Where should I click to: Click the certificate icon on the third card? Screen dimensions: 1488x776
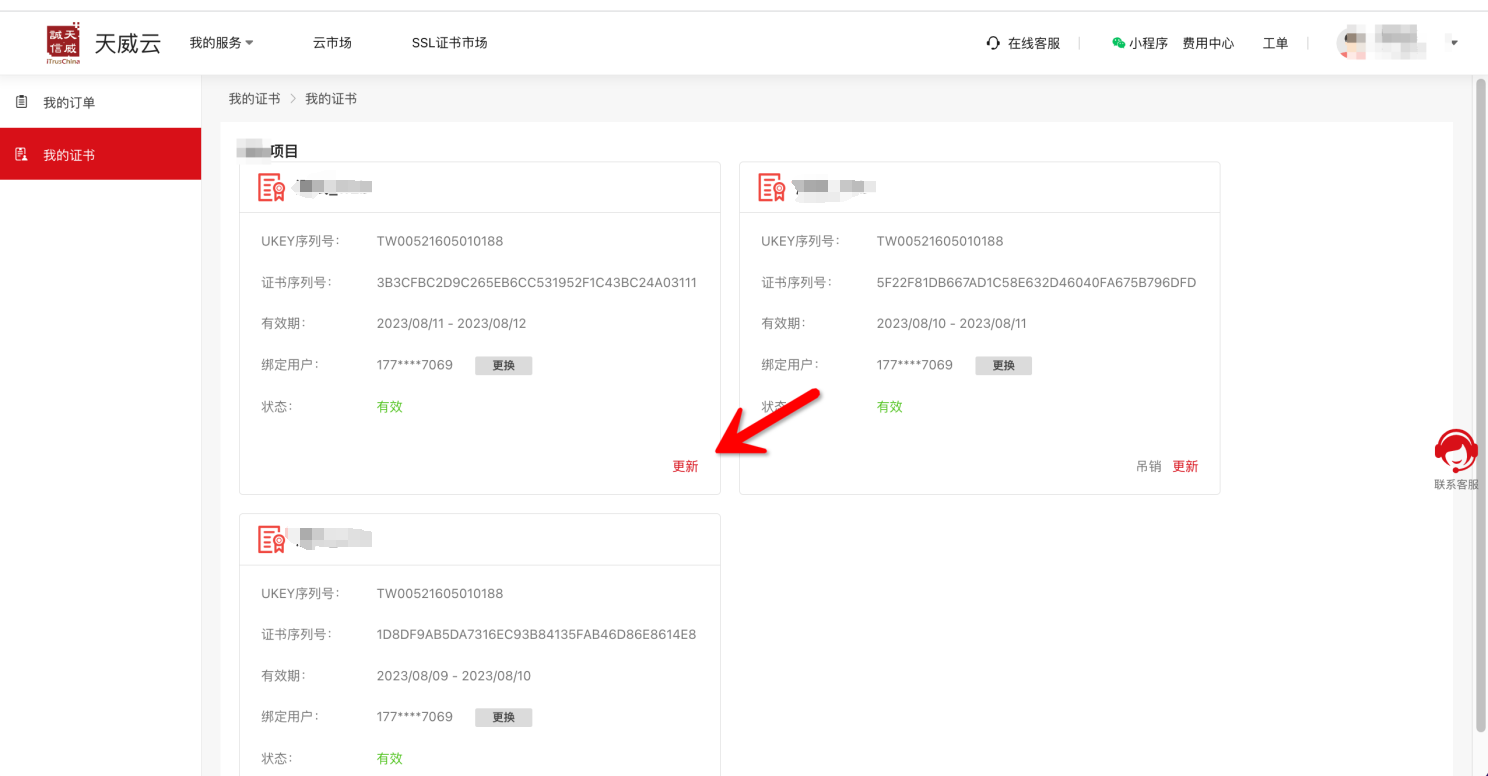coord(271,539)
